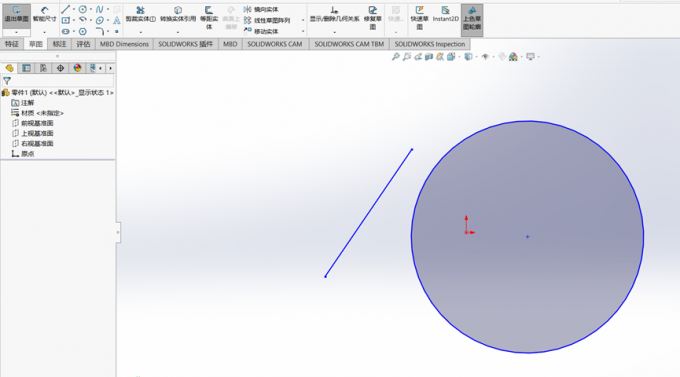Click Zoom to Fit in view toolbar

[x=396, y=57]
